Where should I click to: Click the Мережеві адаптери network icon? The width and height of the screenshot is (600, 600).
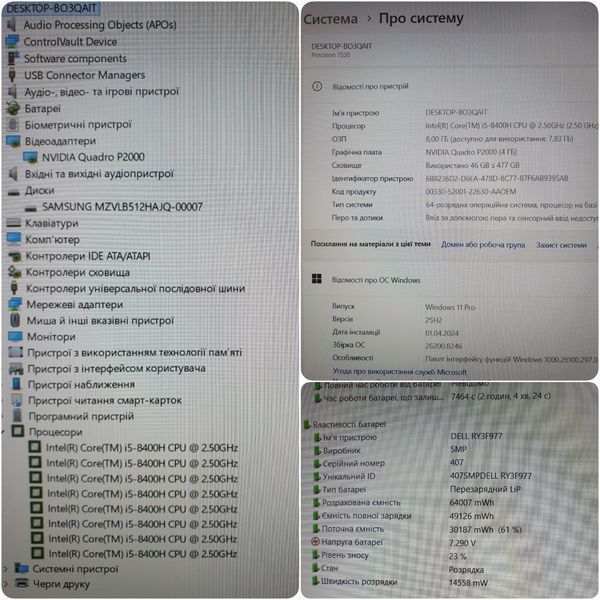coord(15,304)
